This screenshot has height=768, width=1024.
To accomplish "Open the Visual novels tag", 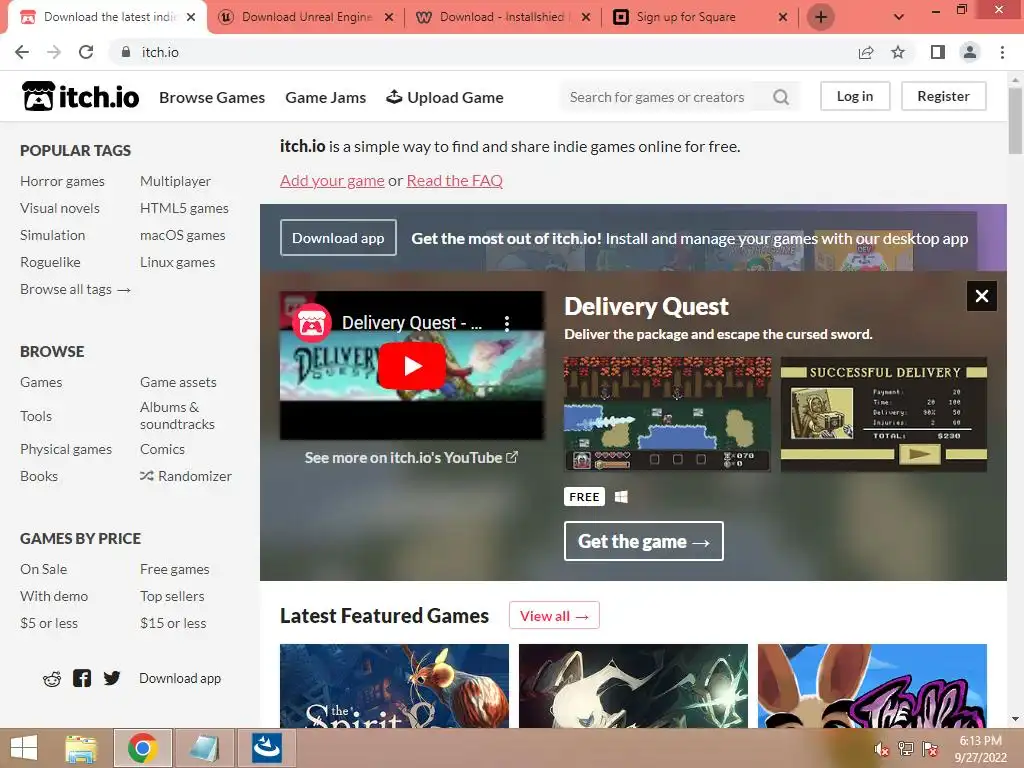I will click(x=60, y=208).
